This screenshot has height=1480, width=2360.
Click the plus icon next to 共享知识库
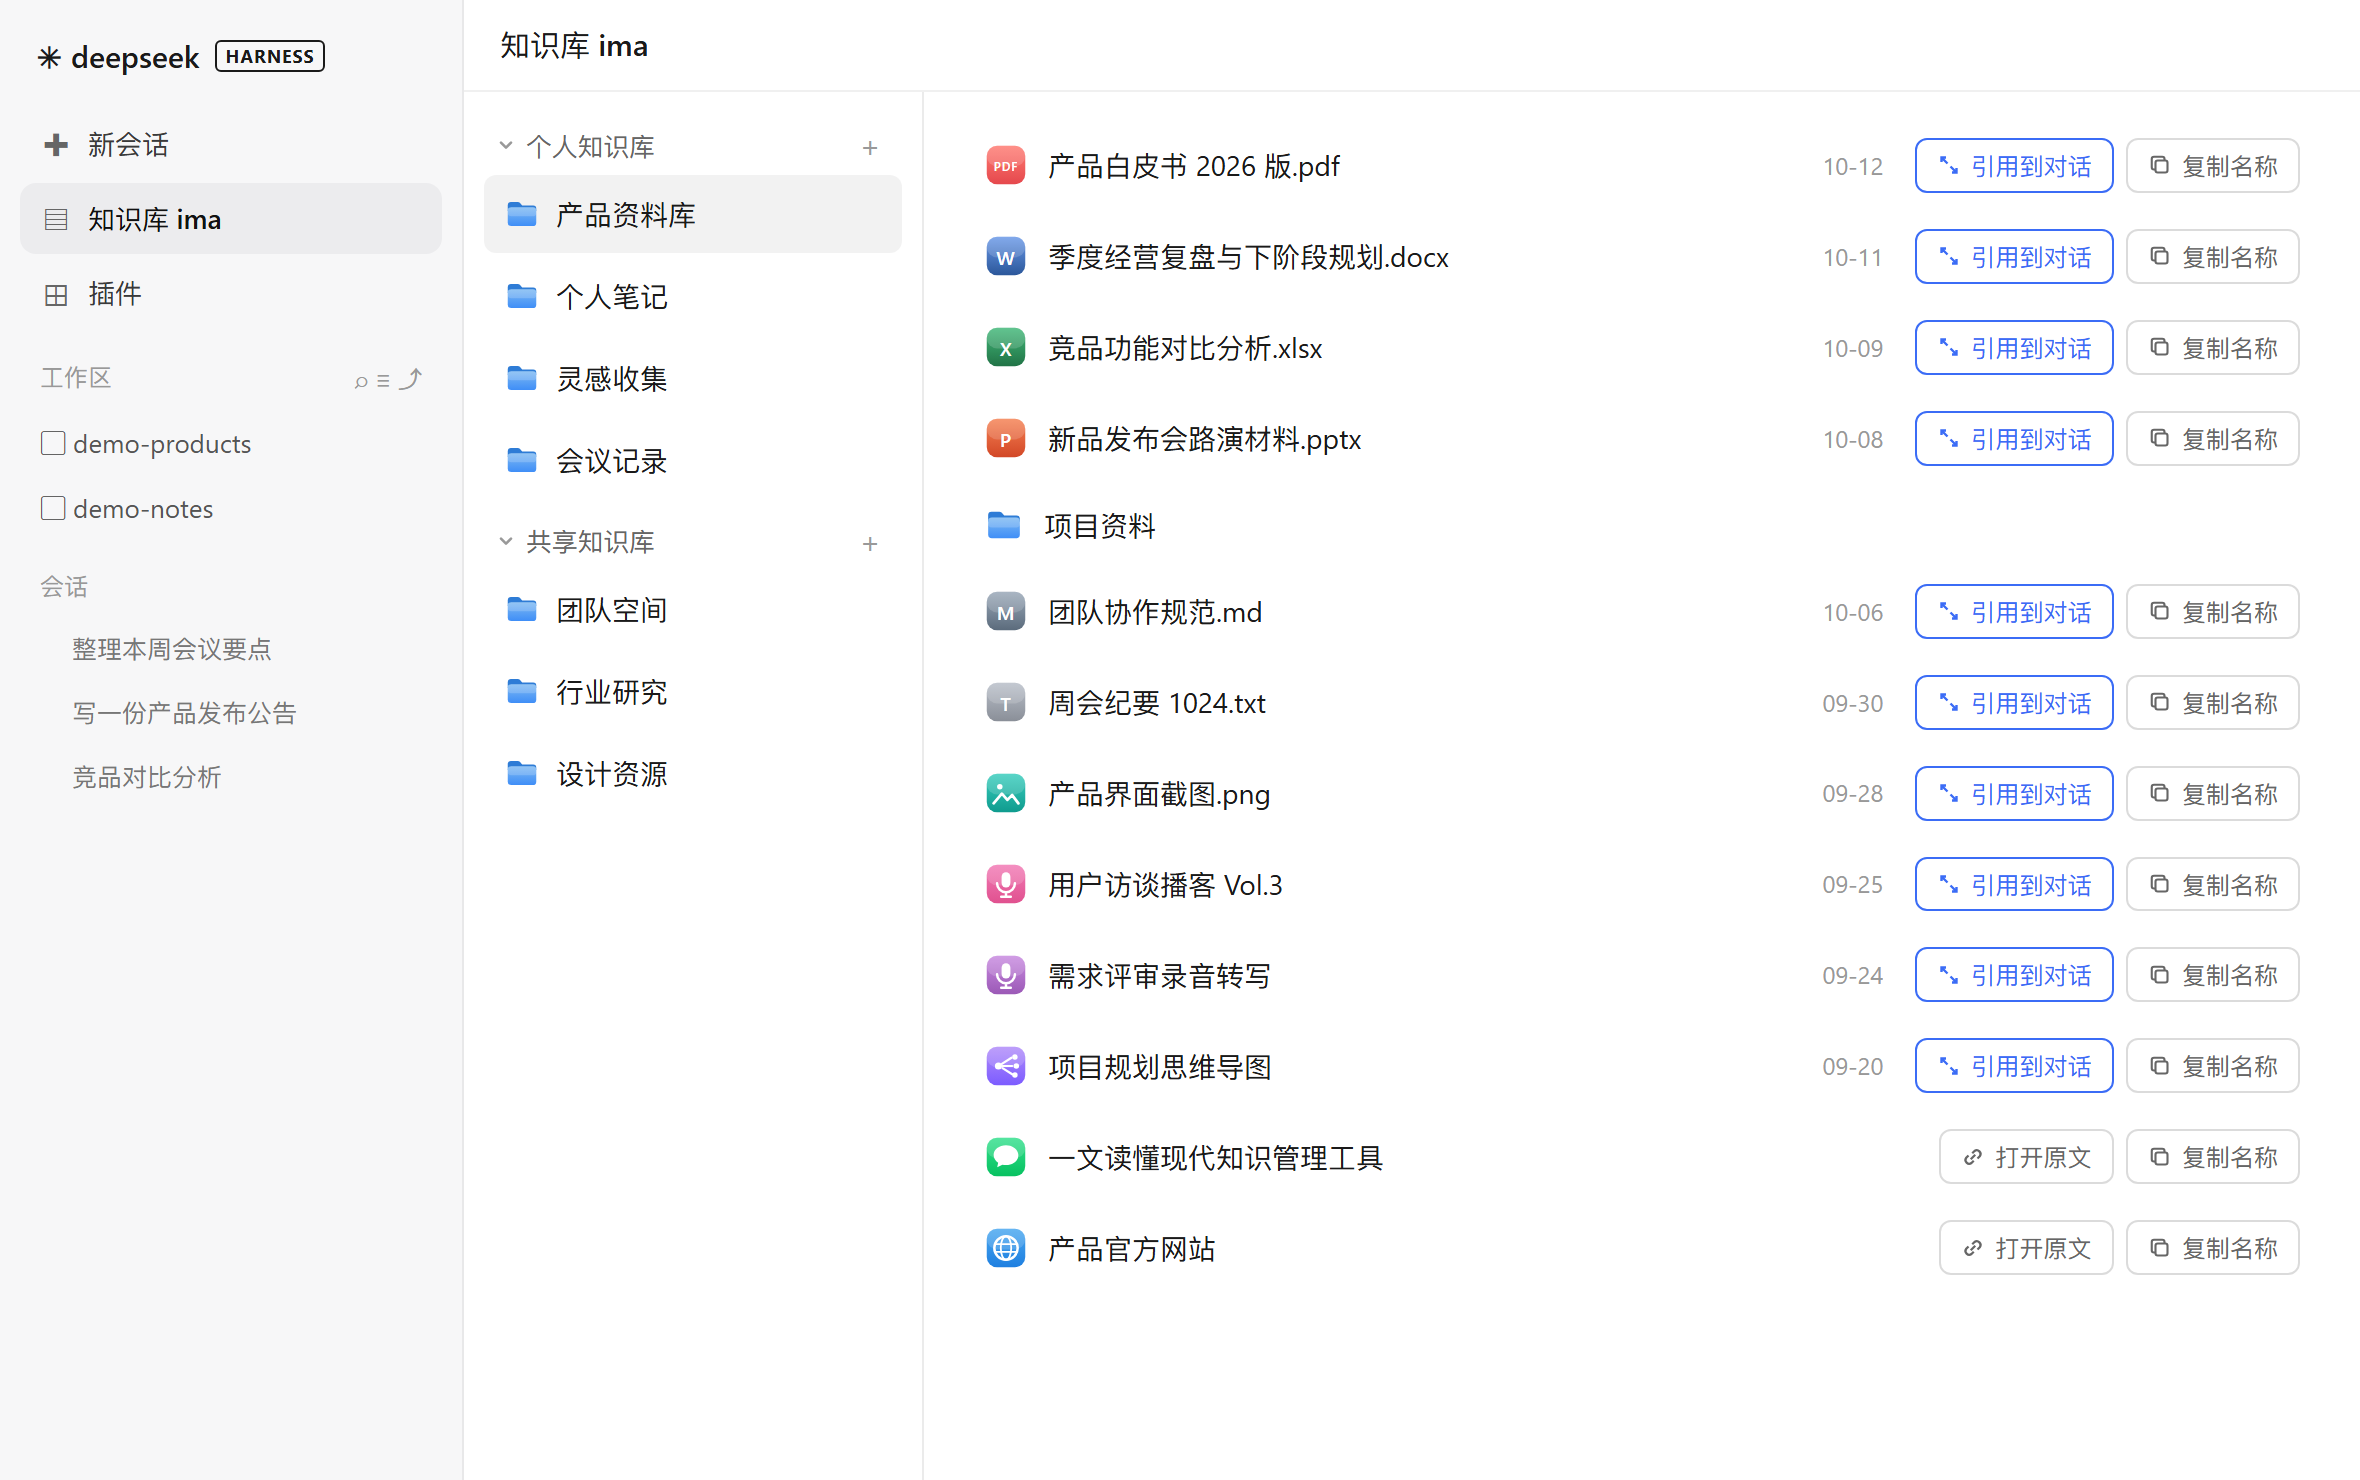[x=870, y=543]
